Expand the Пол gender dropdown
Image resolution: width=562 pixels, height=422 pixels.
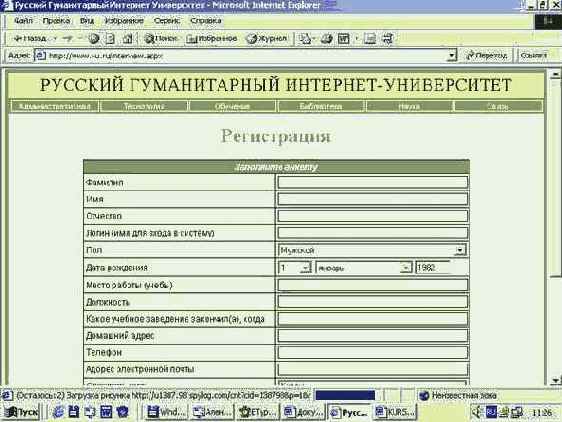click(x=460, y=250)
